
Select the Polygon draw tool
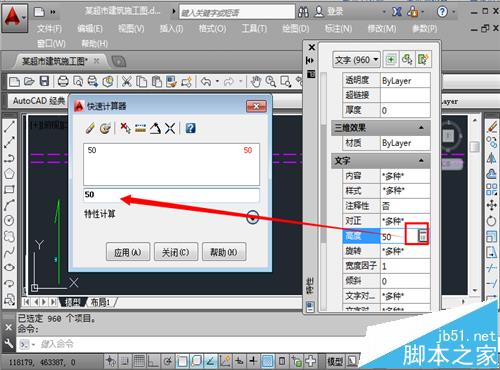9,173
